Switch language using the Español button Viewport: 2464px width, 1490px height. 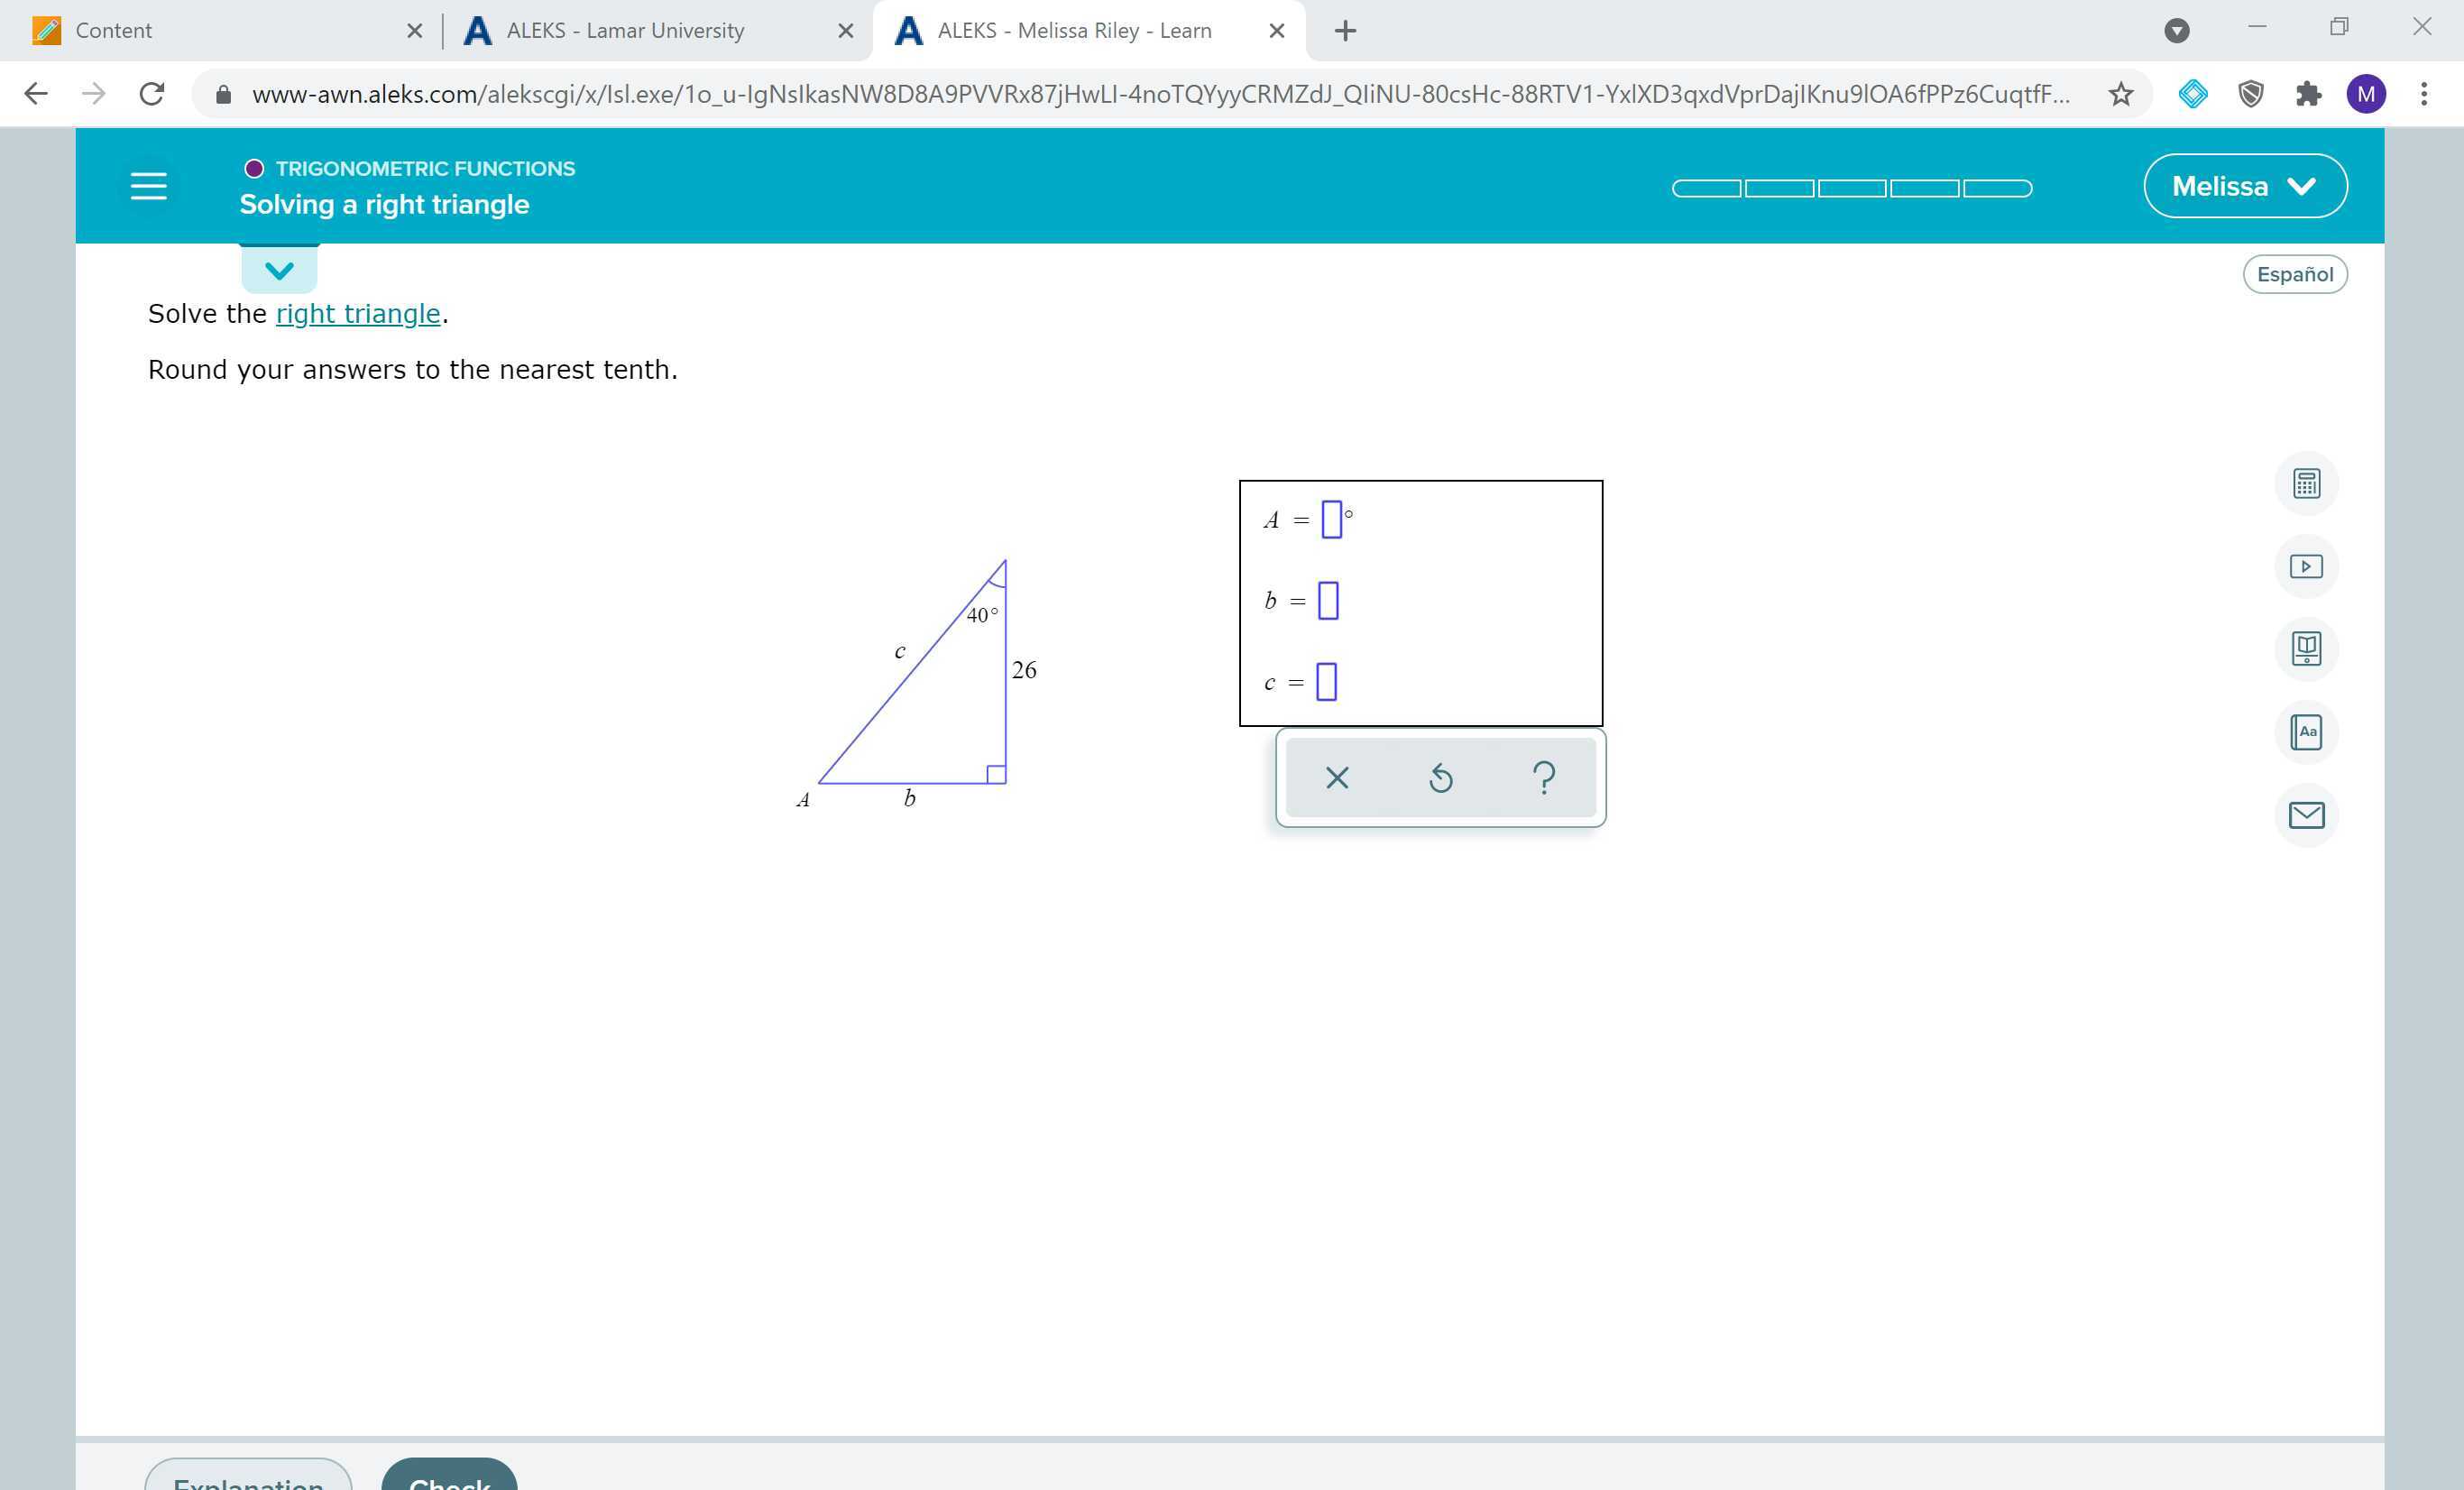[2295, 273]
